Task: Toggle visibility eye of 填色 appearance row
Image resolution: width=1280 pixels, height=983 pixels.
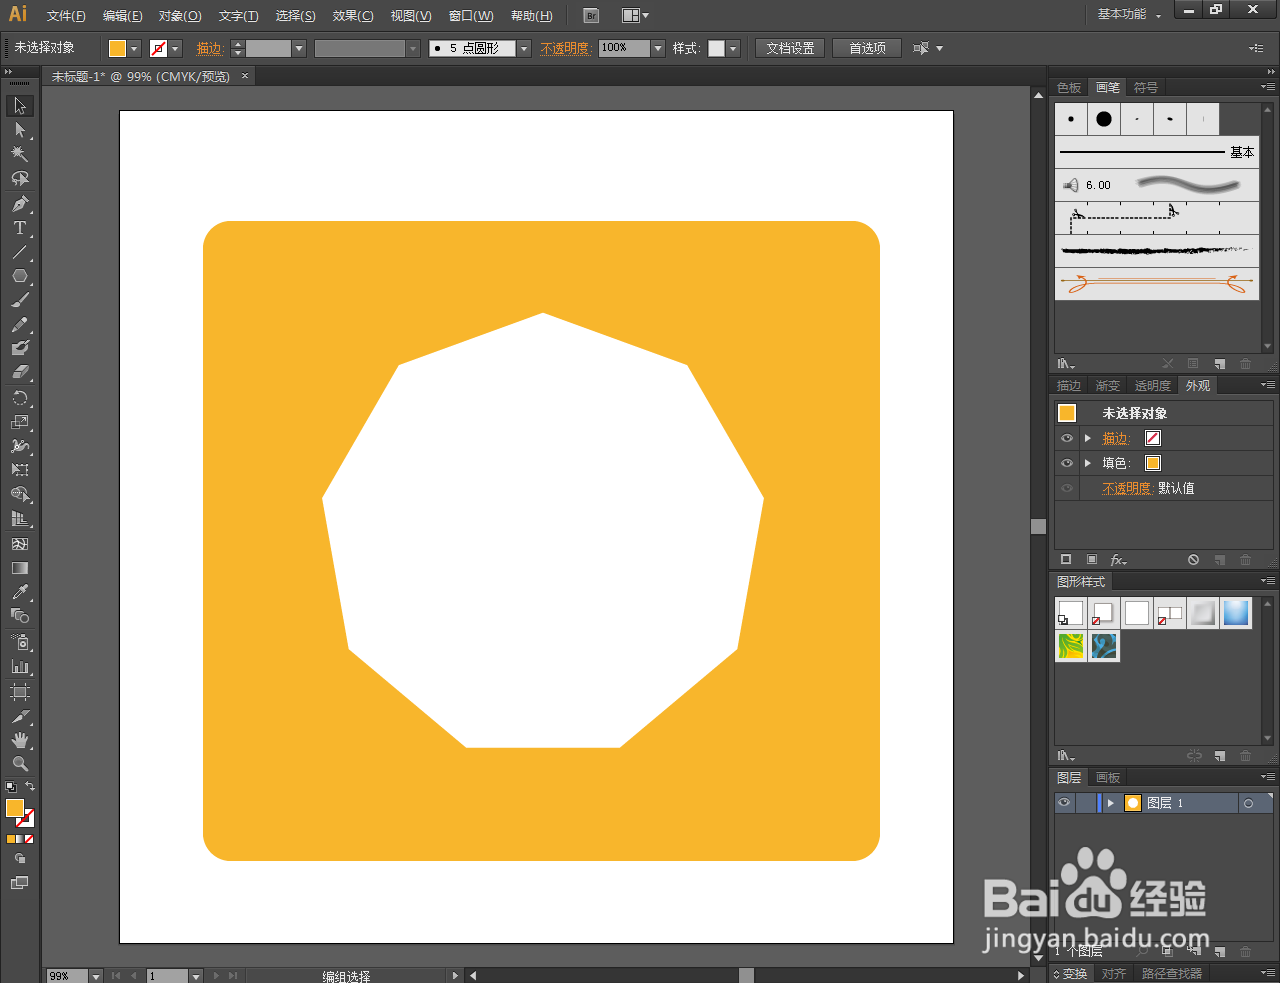Action: pyautogui.click(x=1067, y=463)
